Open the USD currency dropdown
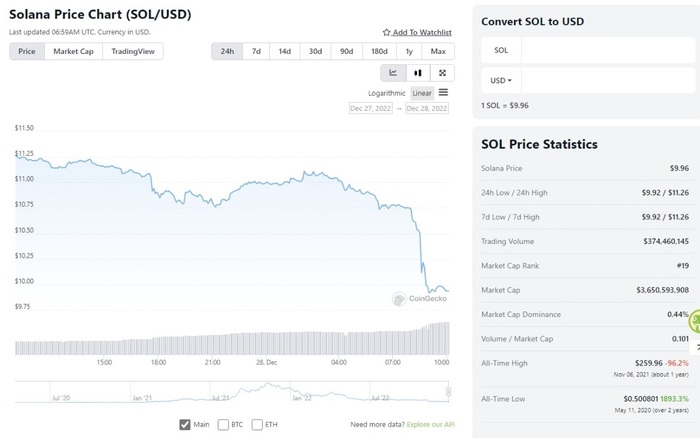This screenshot has height=438, width=700. click(x=501, y=80)
